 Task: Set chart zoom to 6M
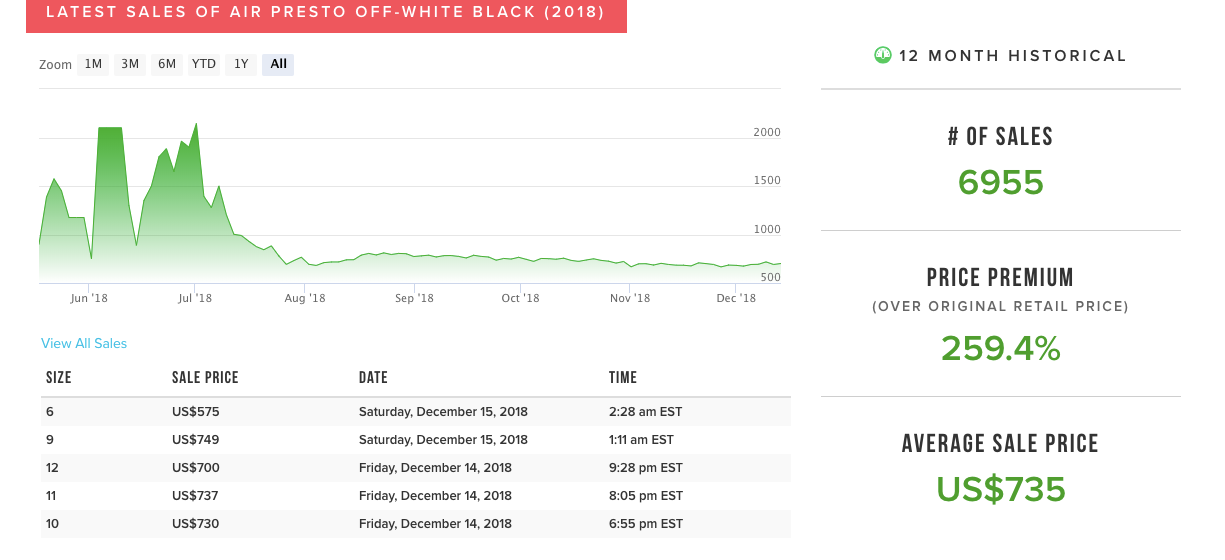coord(166,64)
